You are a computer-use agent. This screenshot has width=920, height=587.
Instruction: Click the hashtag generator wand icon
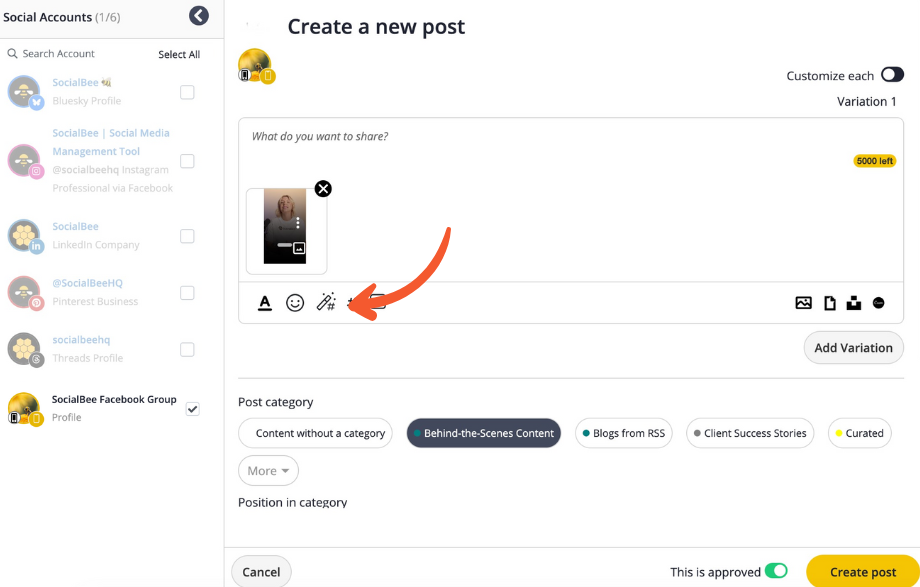[326, 303]
